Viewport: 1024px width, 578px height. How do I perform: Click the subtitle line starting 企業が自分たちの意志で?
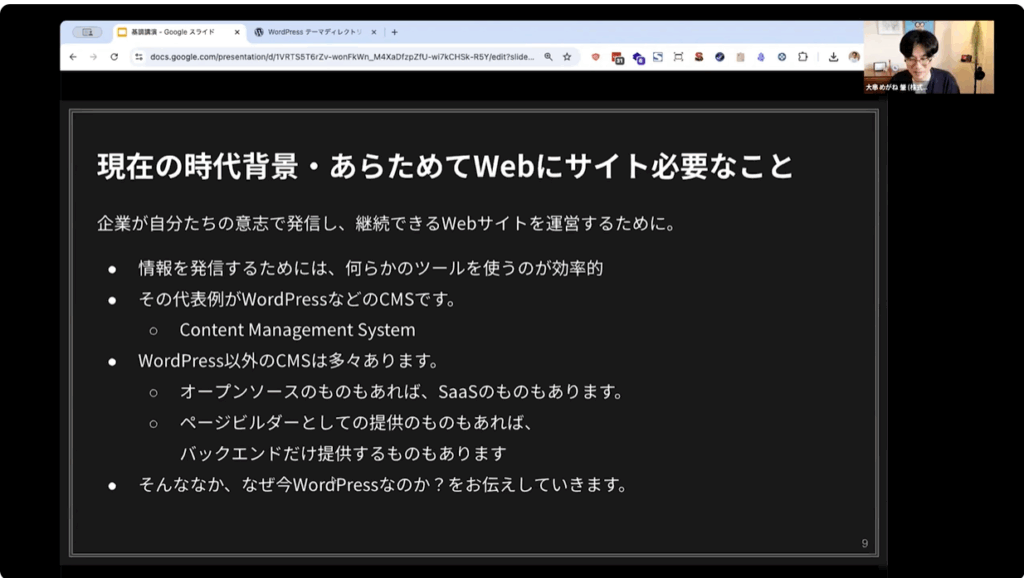pos(387,223)
